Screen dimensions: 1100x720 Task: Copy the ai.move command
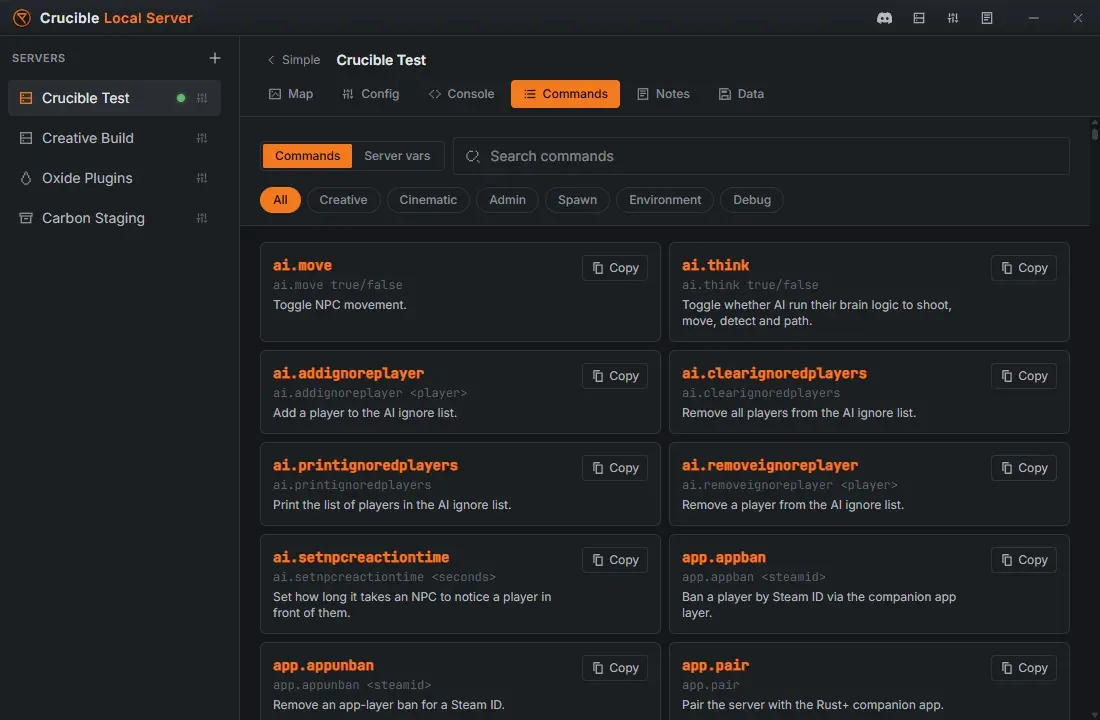pyautogui.click(x=615, y=268)
